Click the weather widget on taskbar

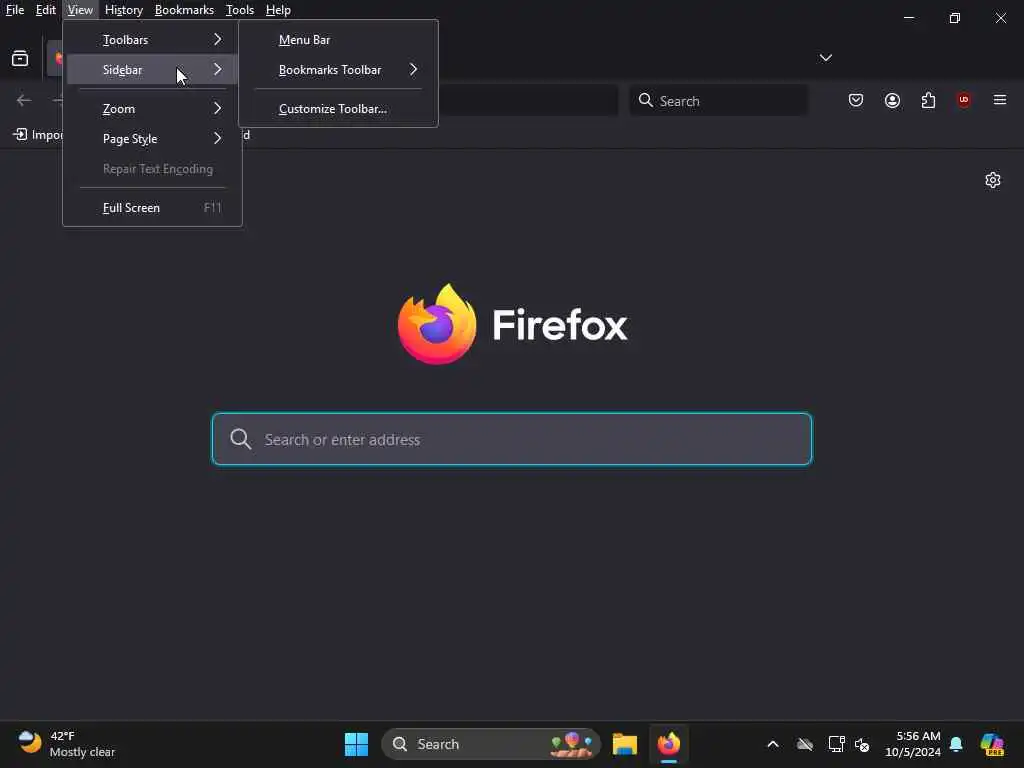66,744
